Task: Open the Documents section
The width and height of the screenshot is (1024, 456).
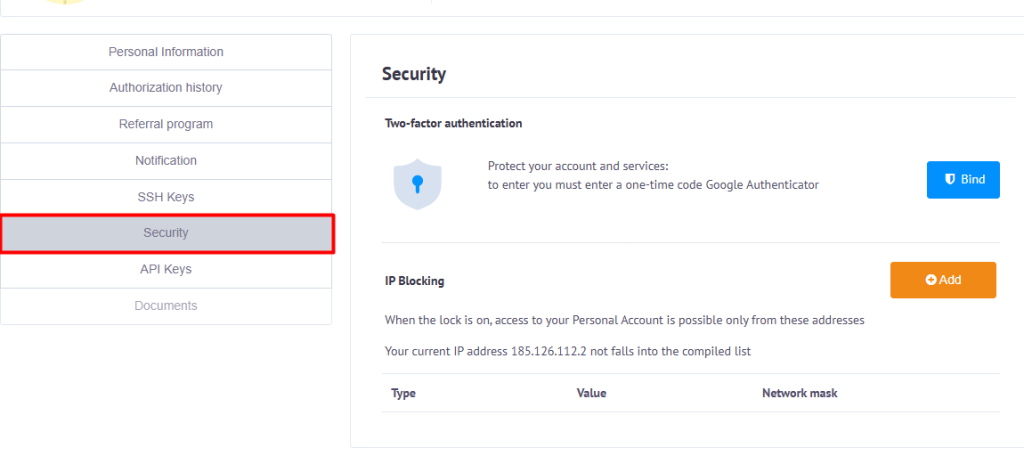Action: [166, 306]
